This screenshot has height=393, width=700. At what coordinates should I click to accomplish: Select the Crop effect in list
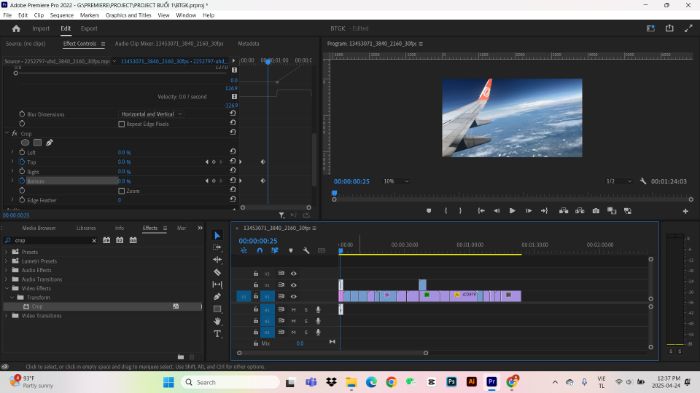click(103, 306)
